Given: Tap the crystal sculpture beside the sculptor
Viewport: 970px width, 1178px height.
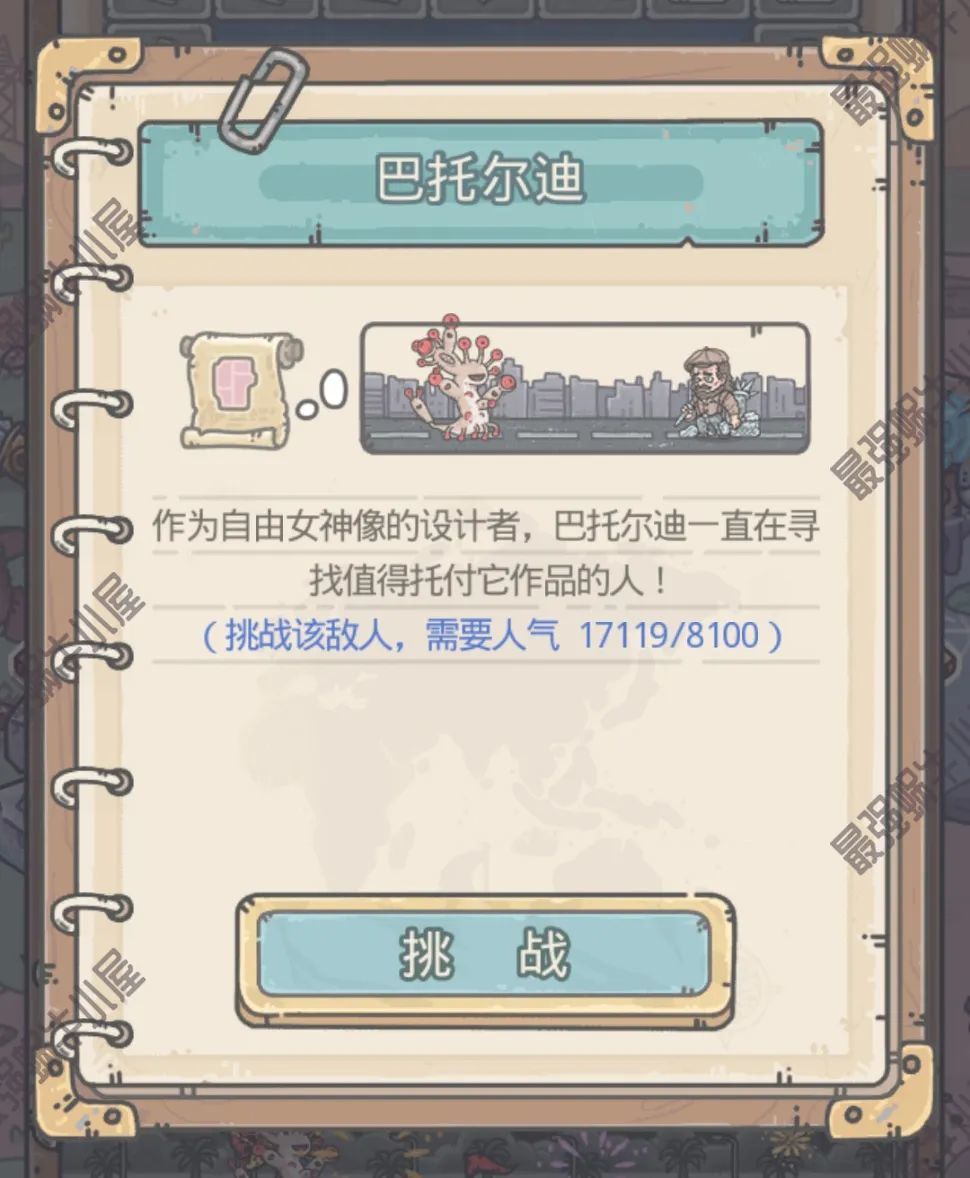Looking at the screenshot, I should pyautogui.click(x=749, y=406).
